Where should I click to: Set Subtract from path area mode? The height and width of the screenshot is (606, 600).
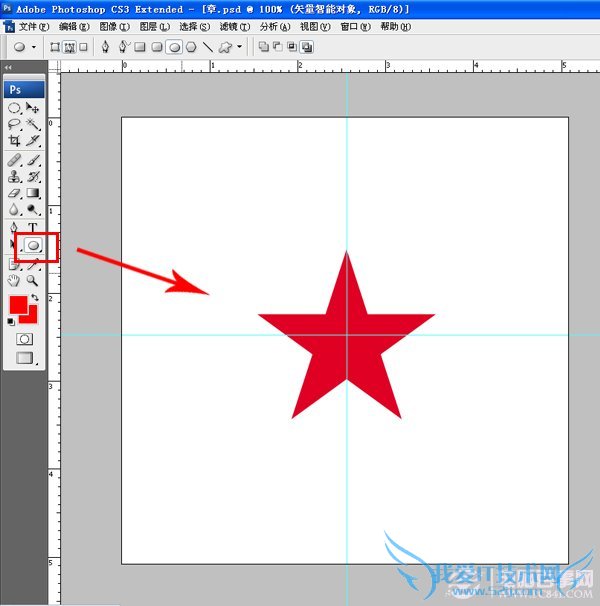pyautogui.click(x=278, y=47)
